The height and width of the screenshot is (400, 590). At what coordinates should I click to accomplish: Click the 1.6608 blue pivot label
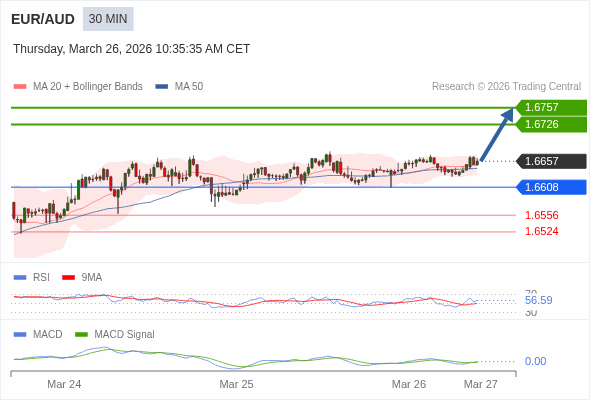551,187
